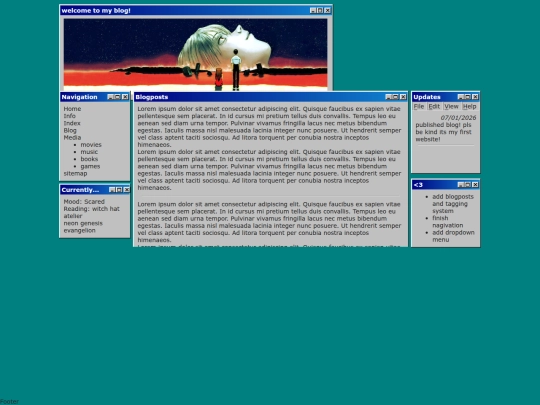
Task: Minimize the Navigation window
Action: (x=111, y=97)
